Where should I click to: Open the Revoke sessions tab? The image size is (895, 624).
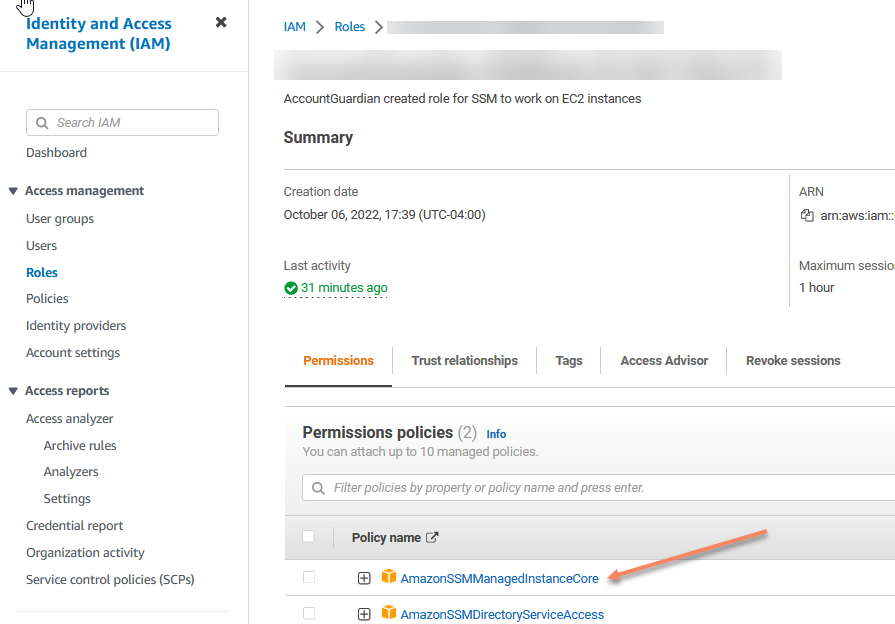click(x=793, y=361)
